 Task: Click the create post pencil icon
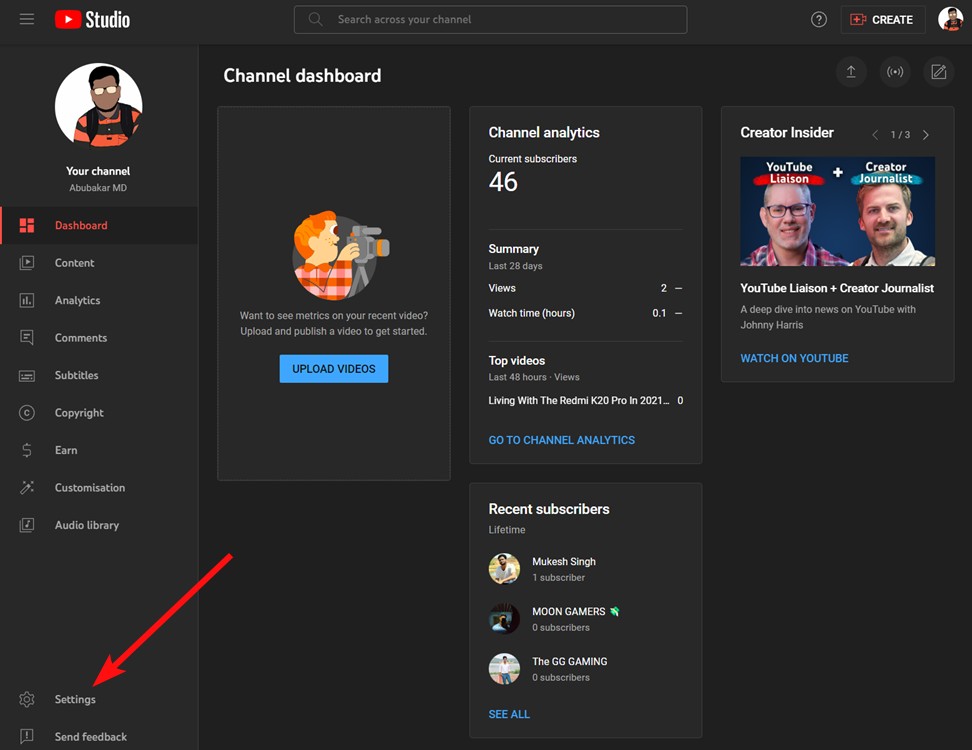[x=939, y=72]
